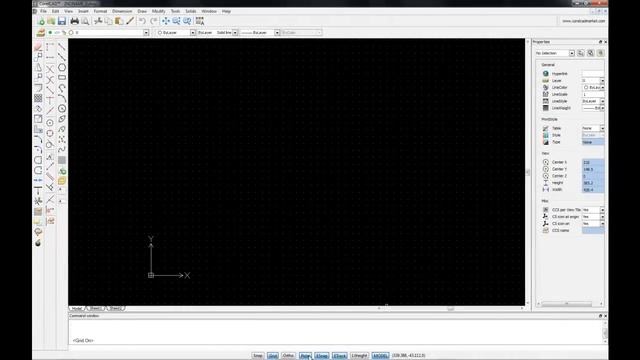Expand the Layer property dropdown

coord(602,81)
